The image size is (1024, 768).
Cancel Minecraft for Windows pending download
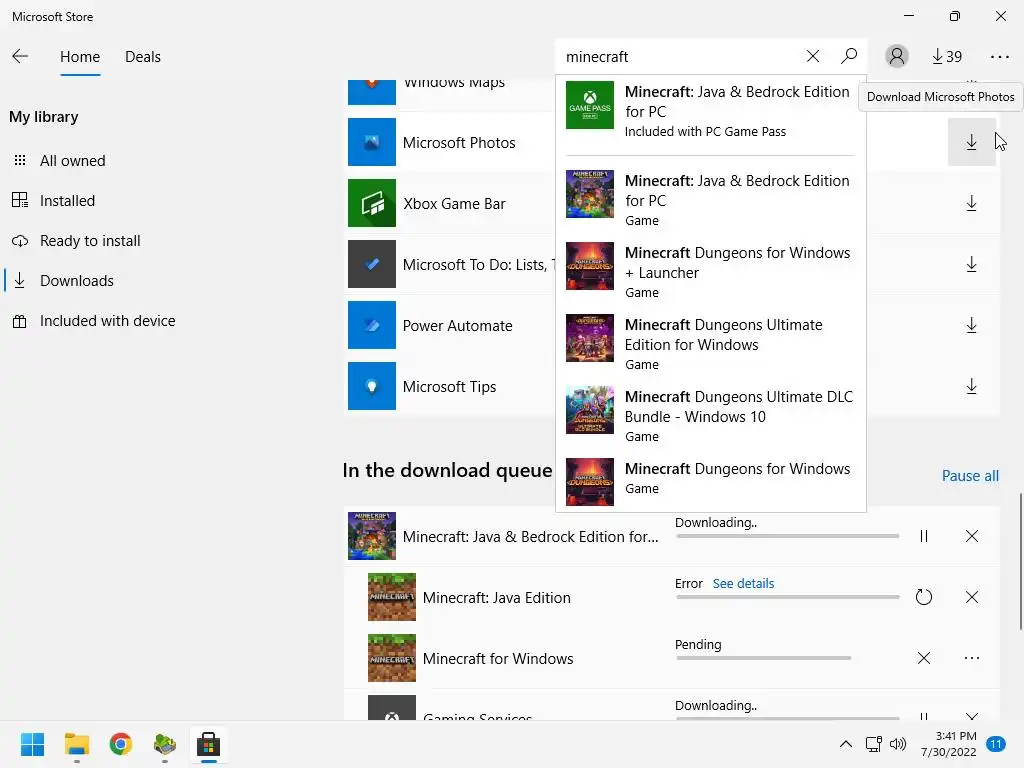coord(923,658)
